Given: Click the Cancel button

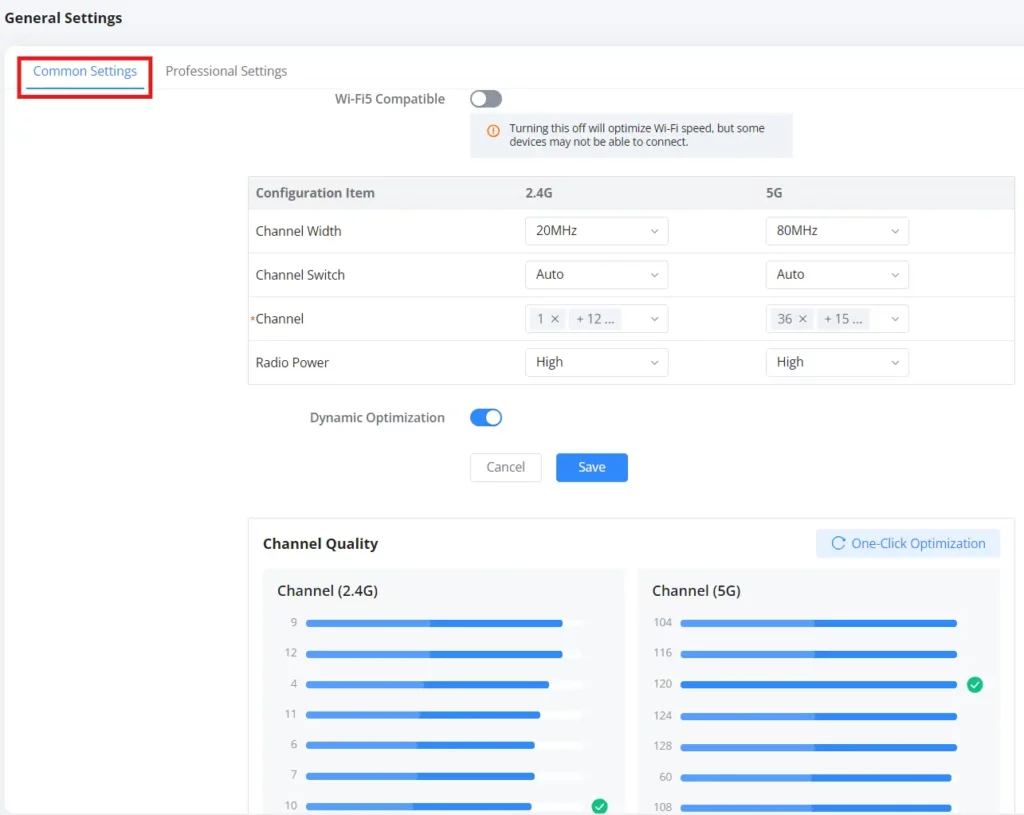Looking at the screenshot, I should [505, 468].
